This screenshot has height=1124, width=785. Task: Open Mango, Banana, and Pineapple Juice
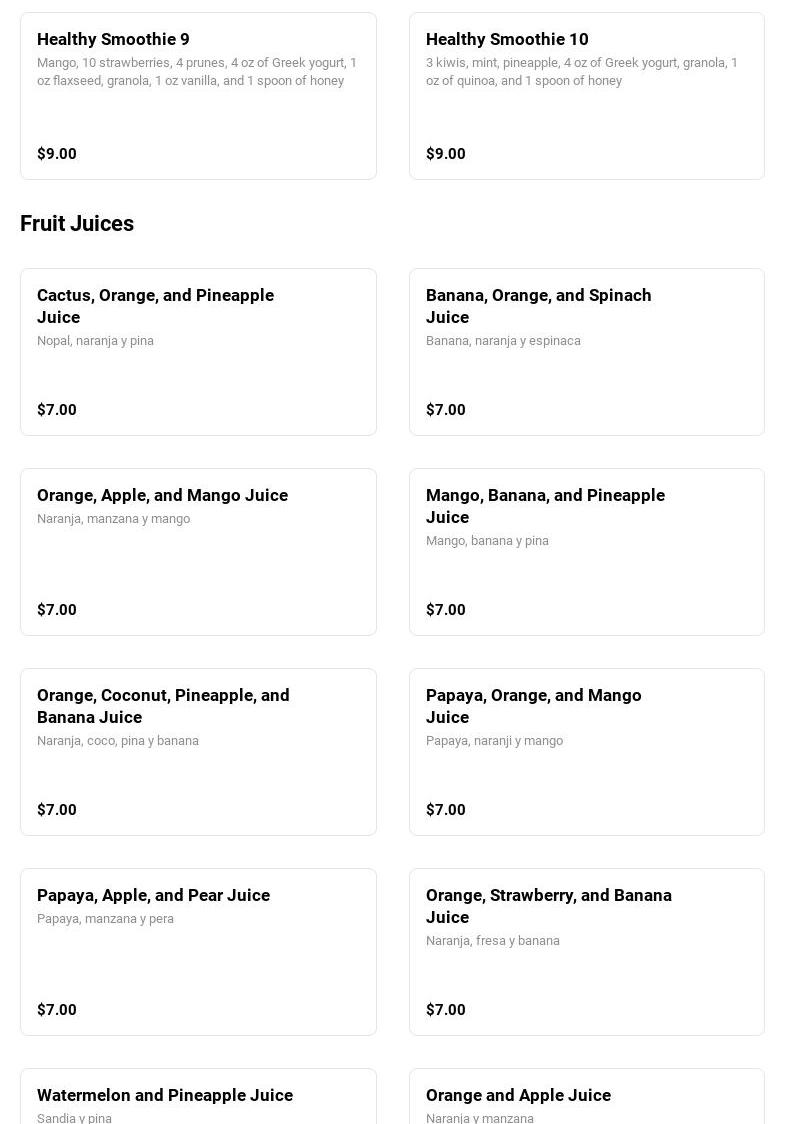586,552
